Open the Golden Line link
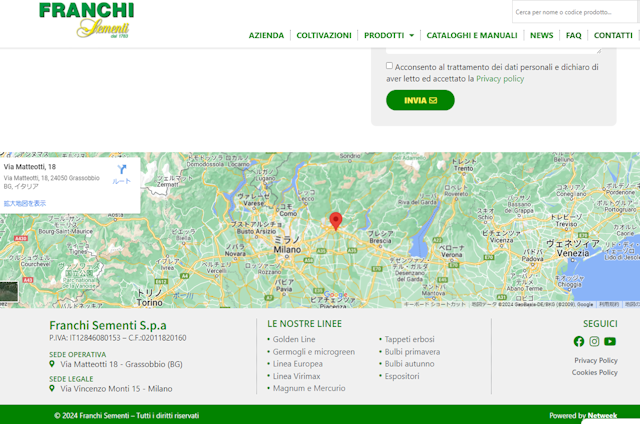This screenshot has width=640, height=424. pos(294,339)
